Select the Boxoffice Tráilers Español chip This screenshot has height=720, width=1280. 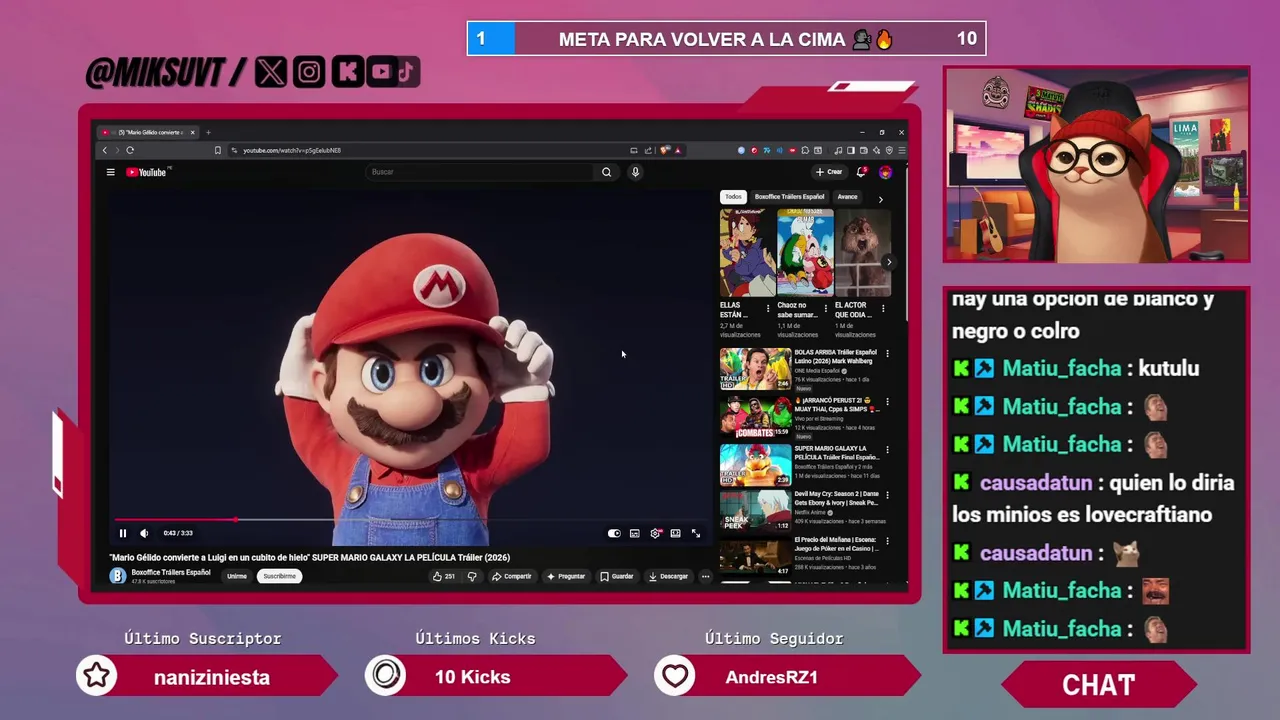[x=789, y=197]
